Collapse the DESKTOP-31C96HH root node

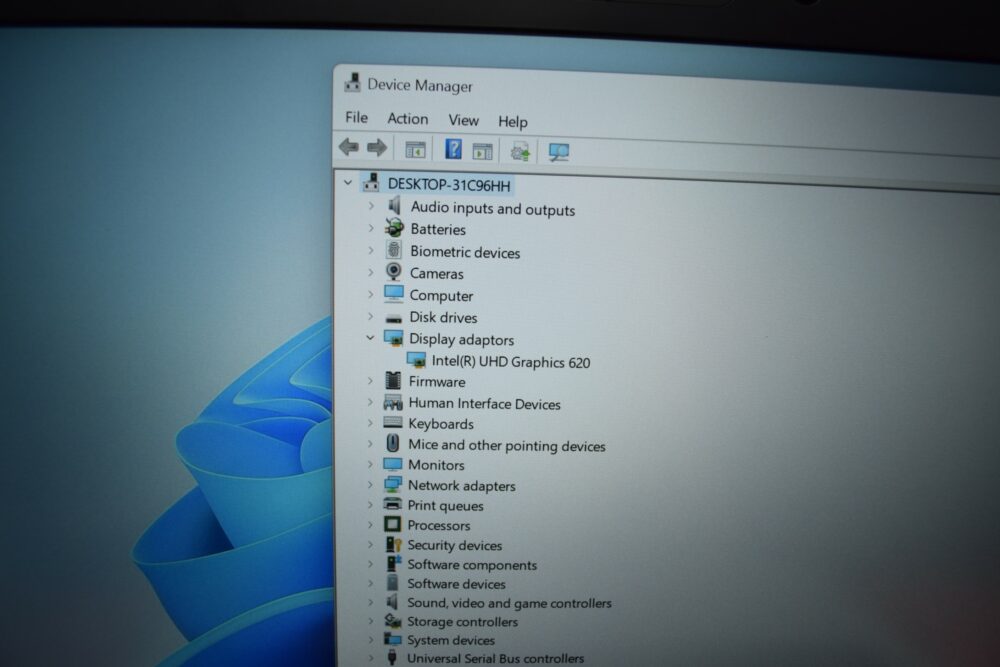348,182
